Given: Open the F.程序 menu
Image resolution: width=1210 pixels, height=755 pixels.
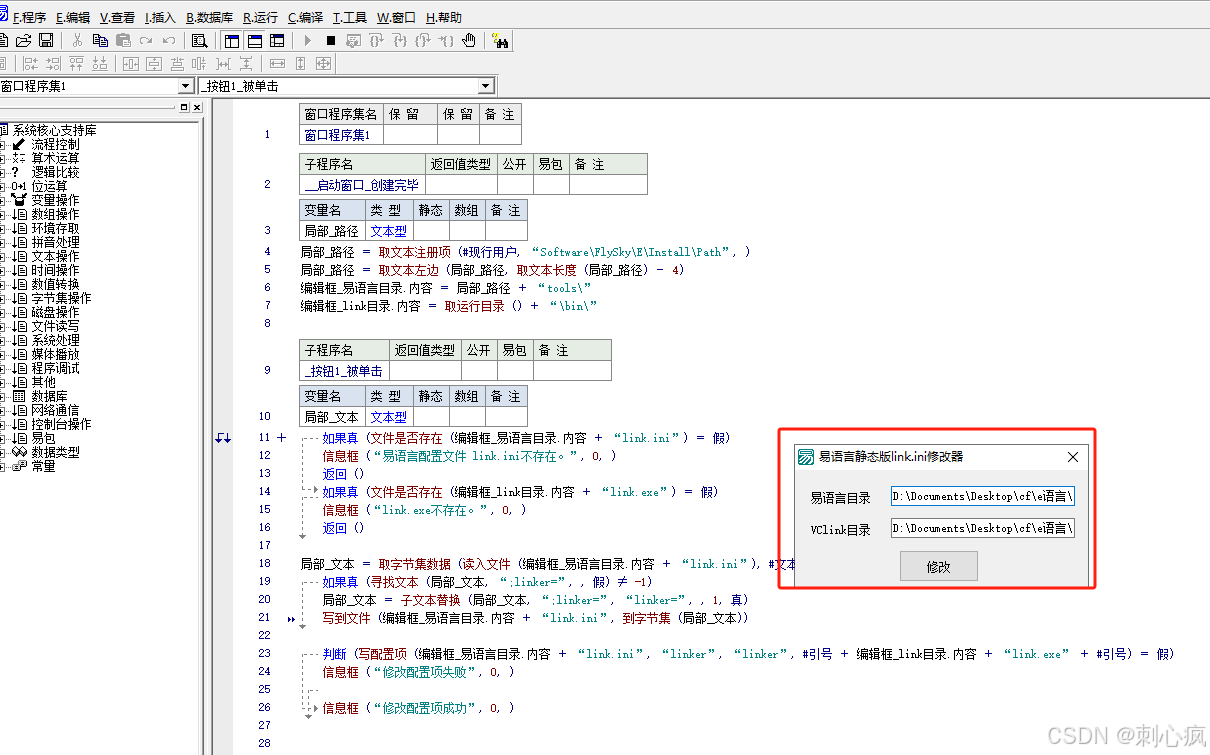Looking at the screenshot, I should point(29,17).
